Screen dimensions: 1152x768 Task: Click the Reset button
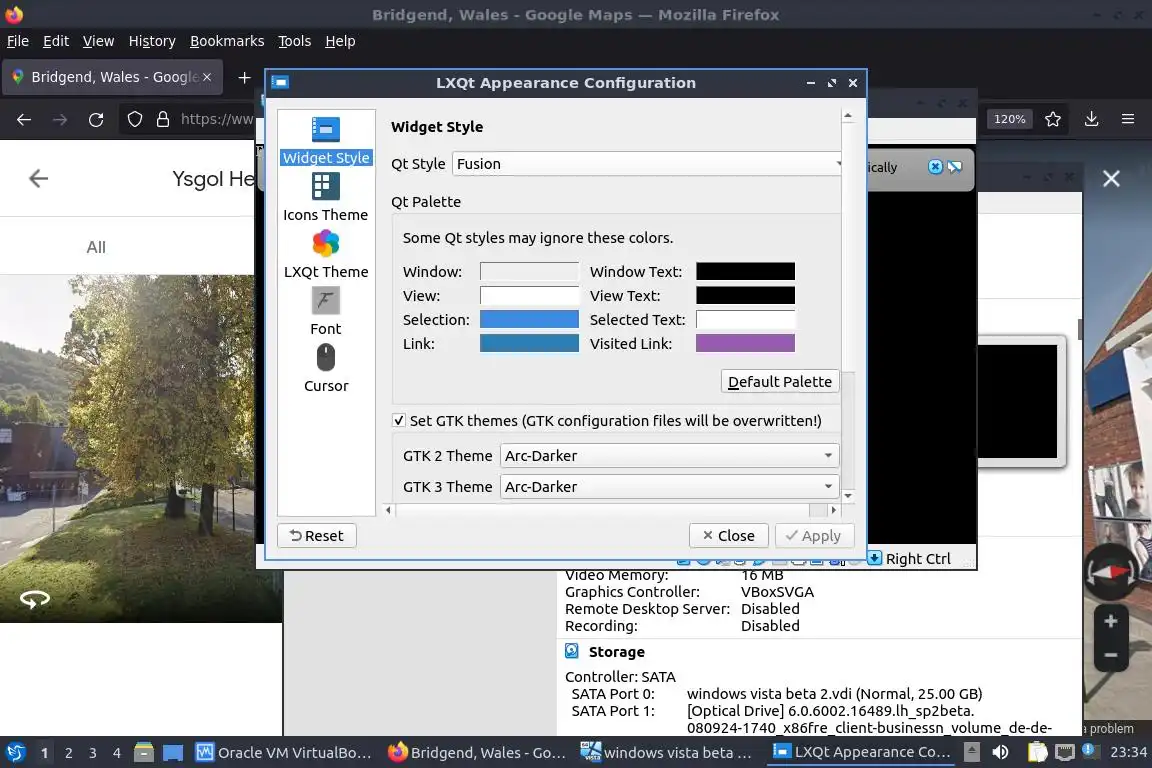pos(317,536)
